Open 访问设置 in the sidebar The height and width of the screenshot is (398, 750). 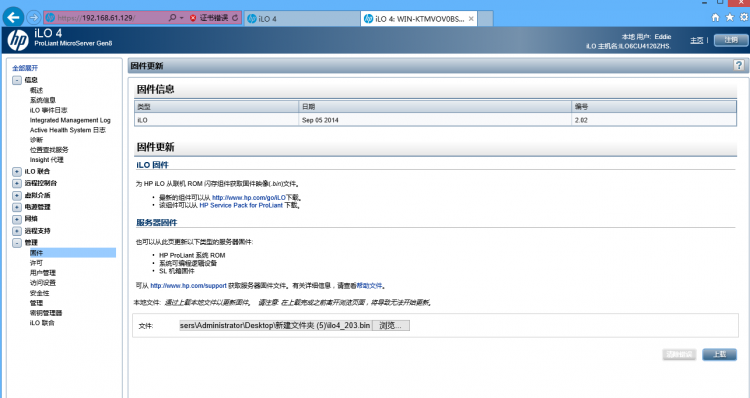pyautogui.click(x=43, y=283)
